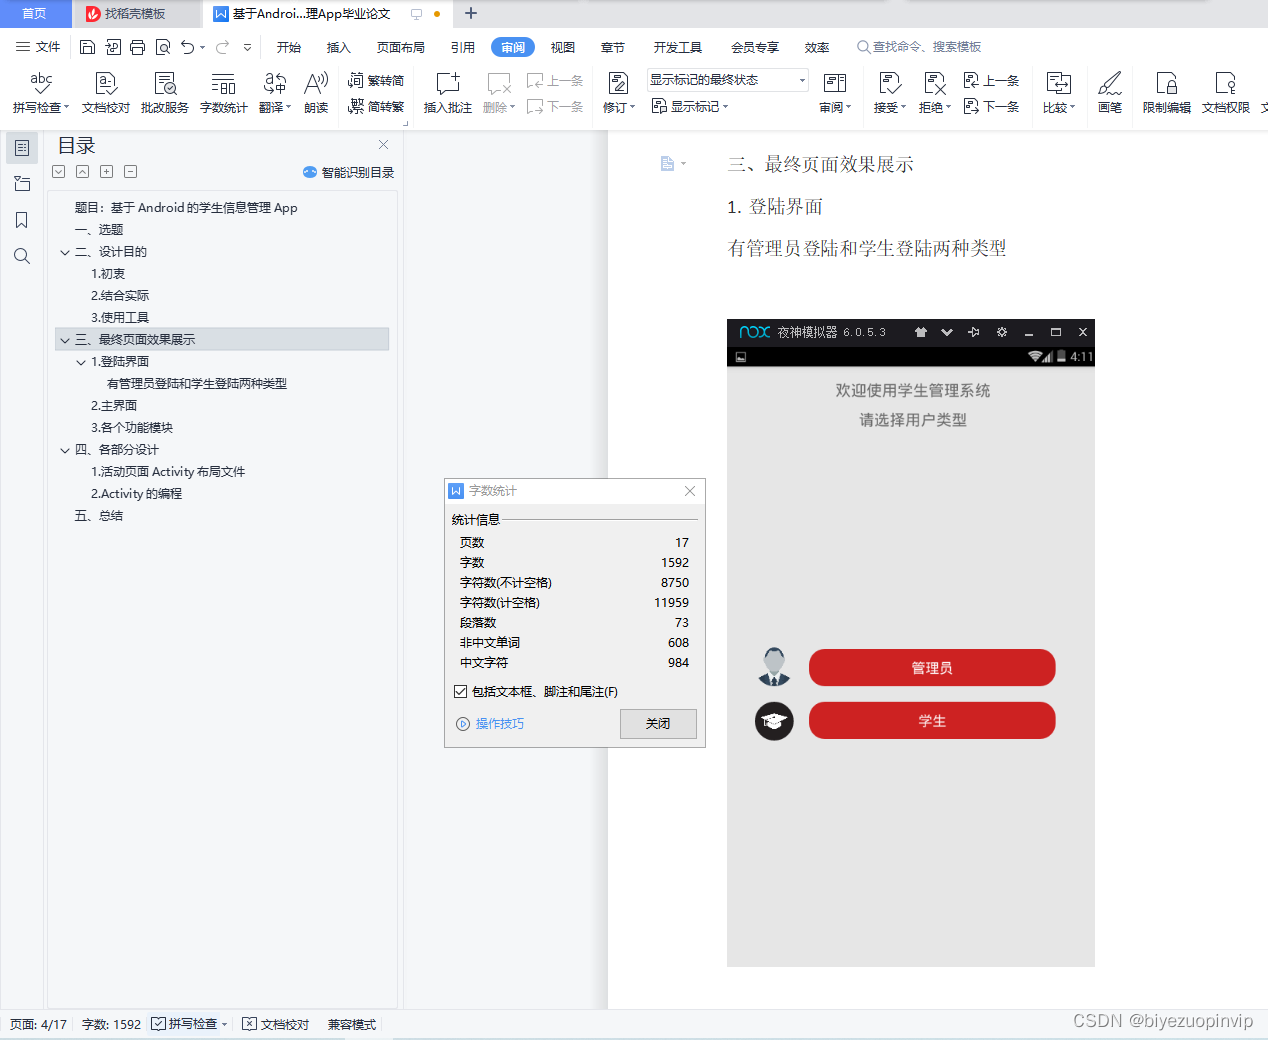
Task: Click 智能识别目录 in outline panel
Action: (349, 172)
